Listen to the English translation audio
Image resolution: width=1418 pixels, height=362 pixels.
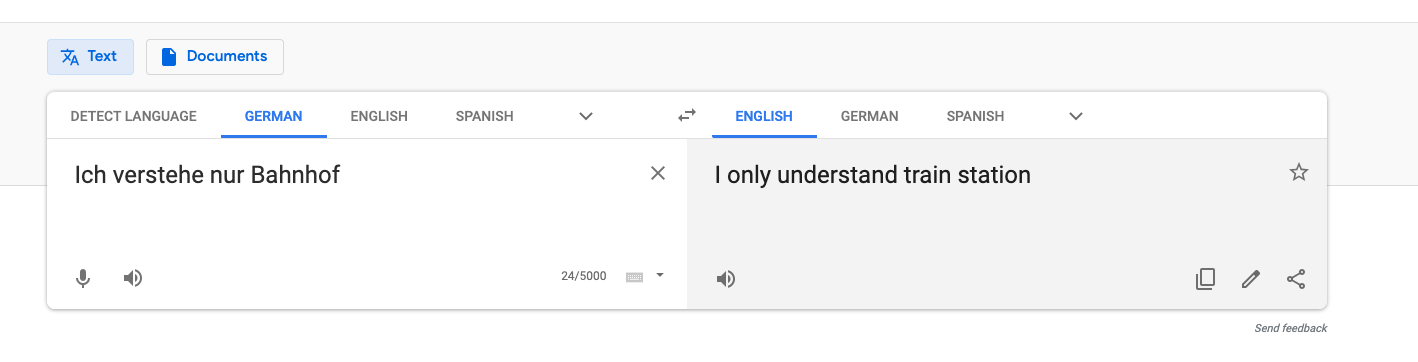point(726,279)
